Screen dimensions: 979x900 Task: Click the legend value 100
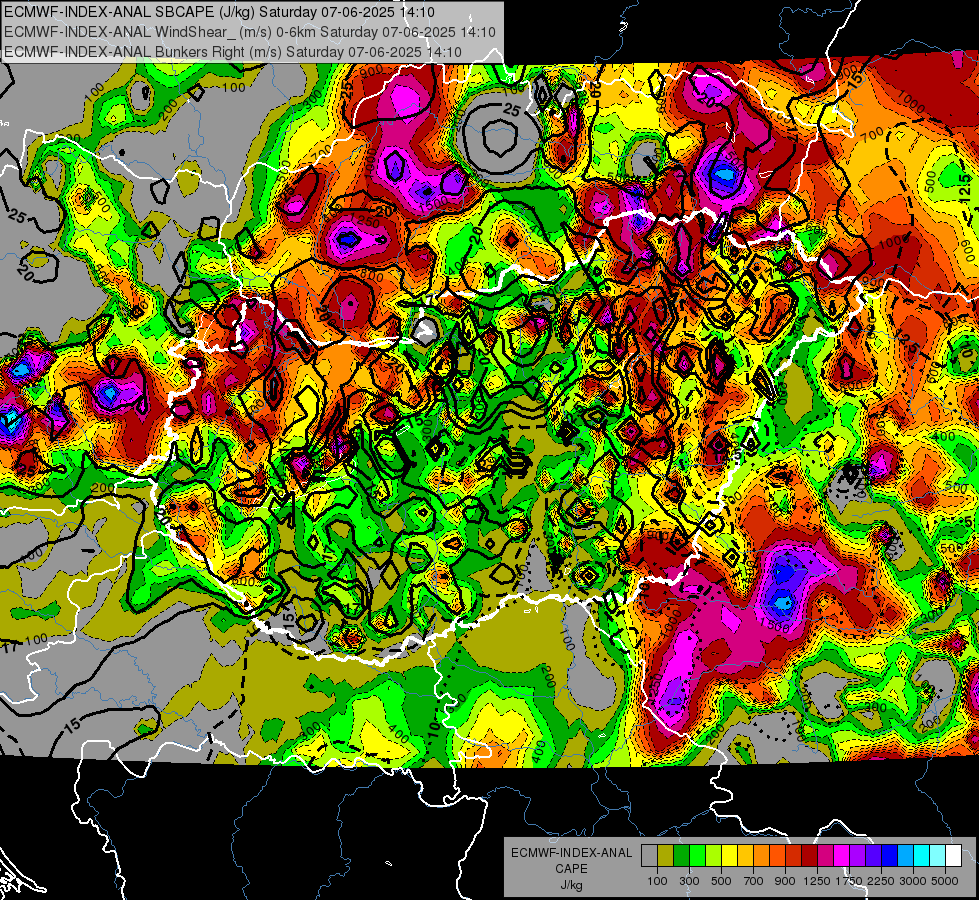[x=657, y=881]
